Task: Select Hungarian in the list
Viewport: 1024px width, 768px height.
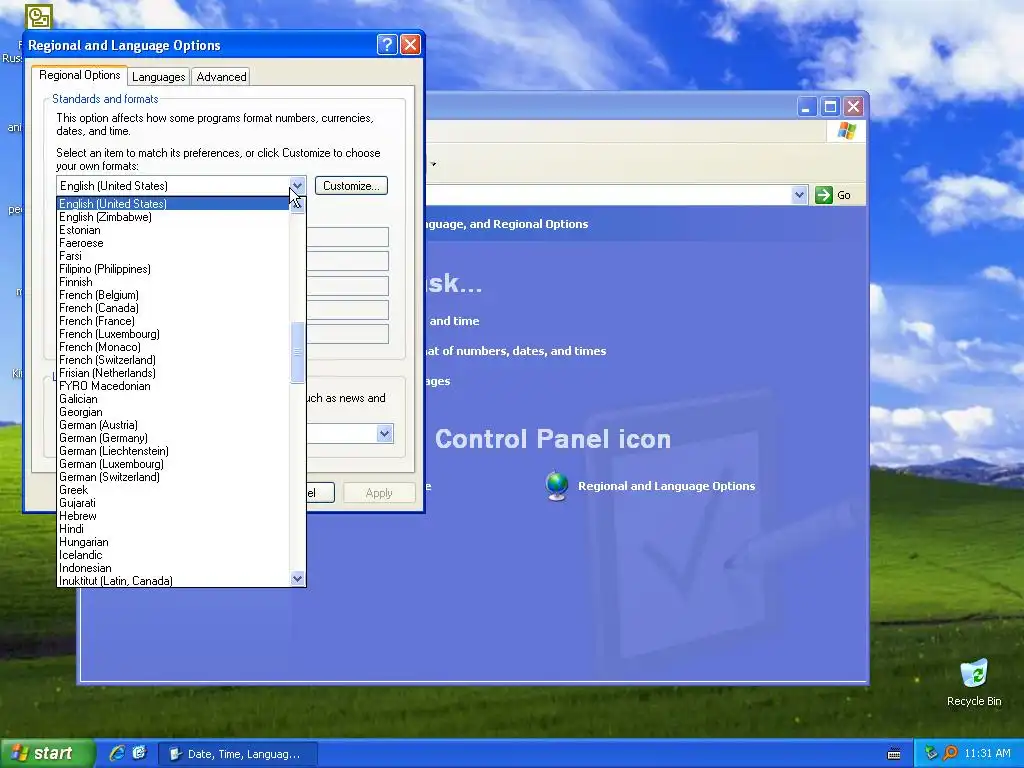Action: [x=173, y=542]
